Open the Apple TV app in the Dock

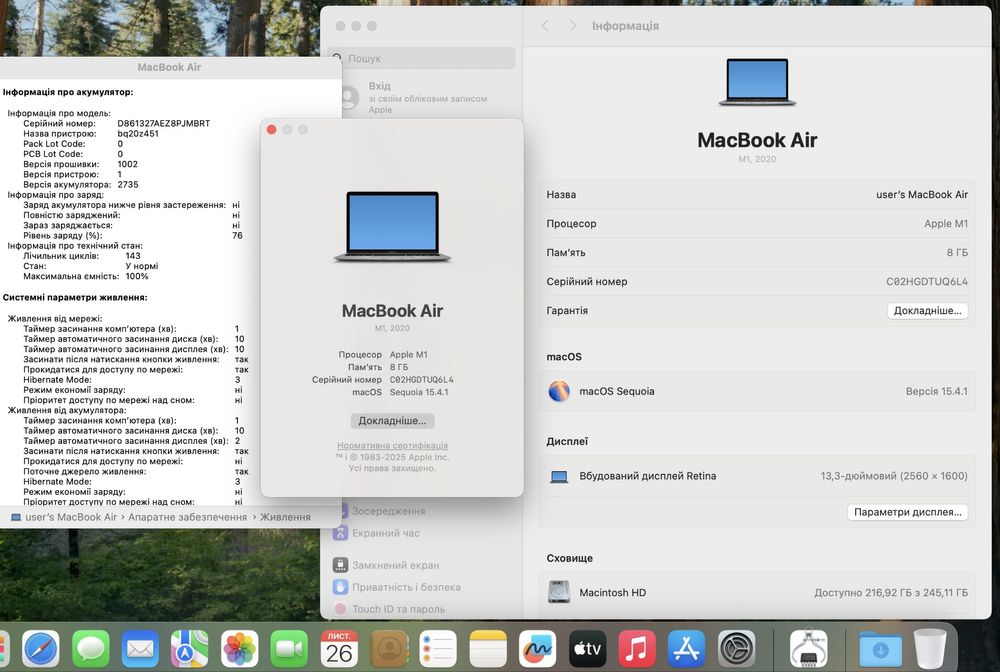587,648
